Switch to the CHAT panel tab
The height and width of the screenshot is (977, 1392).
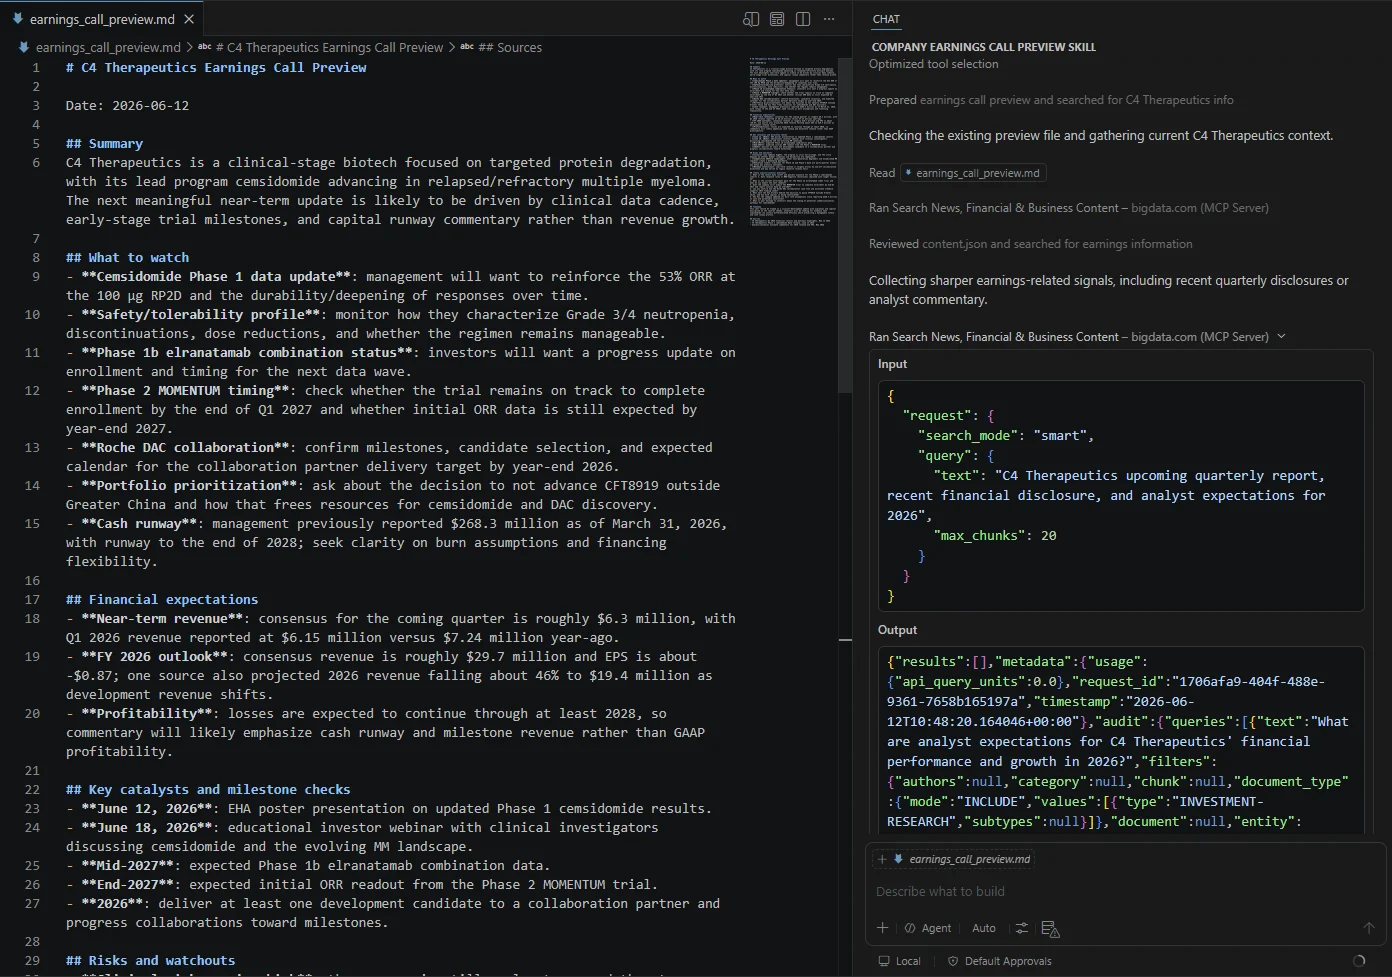886,19
